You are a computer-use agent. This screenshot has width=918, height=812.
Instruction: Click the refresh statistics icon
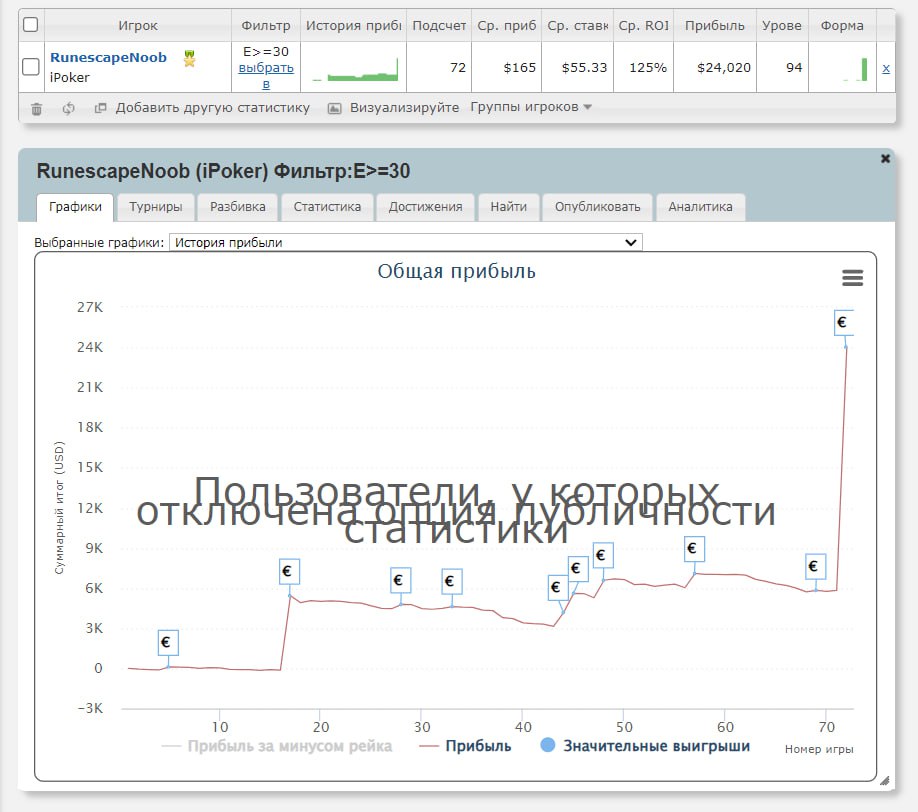click(x=68, y=108)
